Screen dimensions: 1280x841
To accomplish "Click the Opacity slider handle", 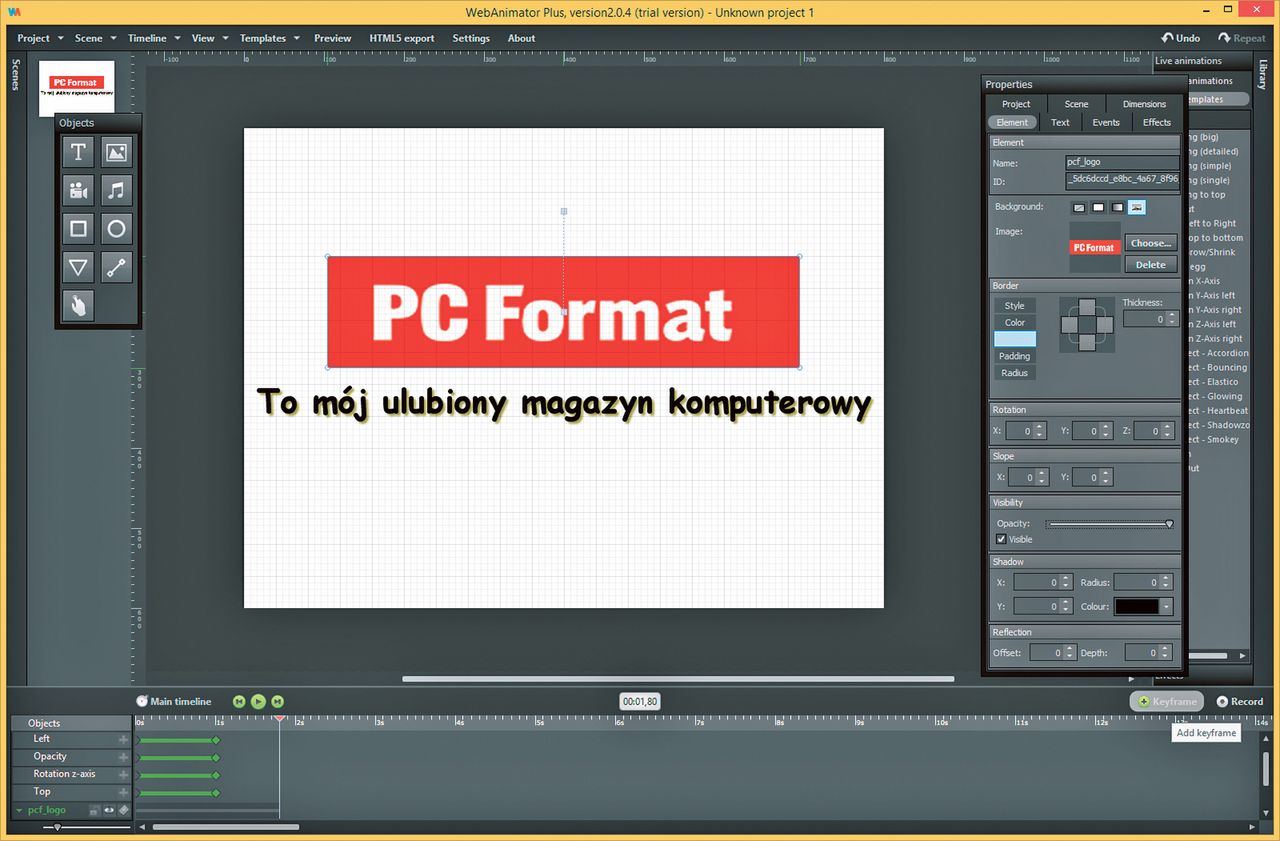I will point(1169,524).
